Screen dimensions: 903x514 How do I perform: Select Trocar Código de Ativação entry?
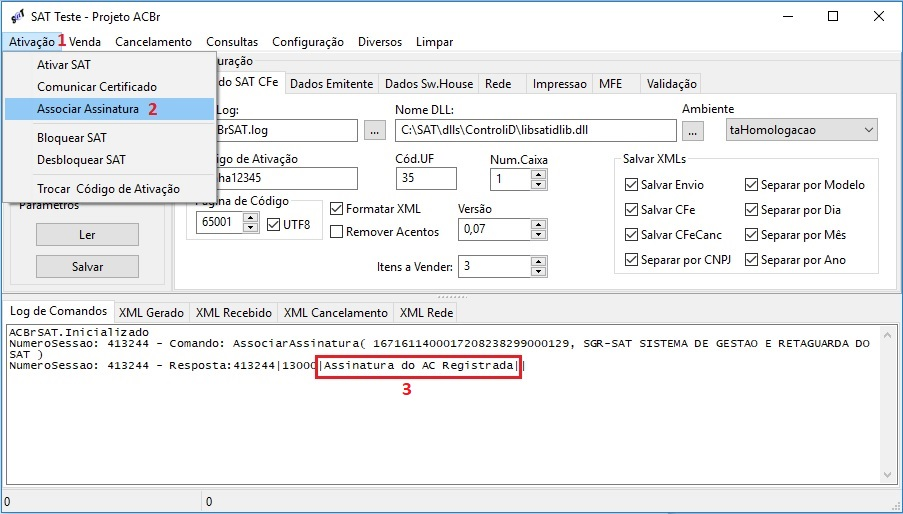click(109, 189)
